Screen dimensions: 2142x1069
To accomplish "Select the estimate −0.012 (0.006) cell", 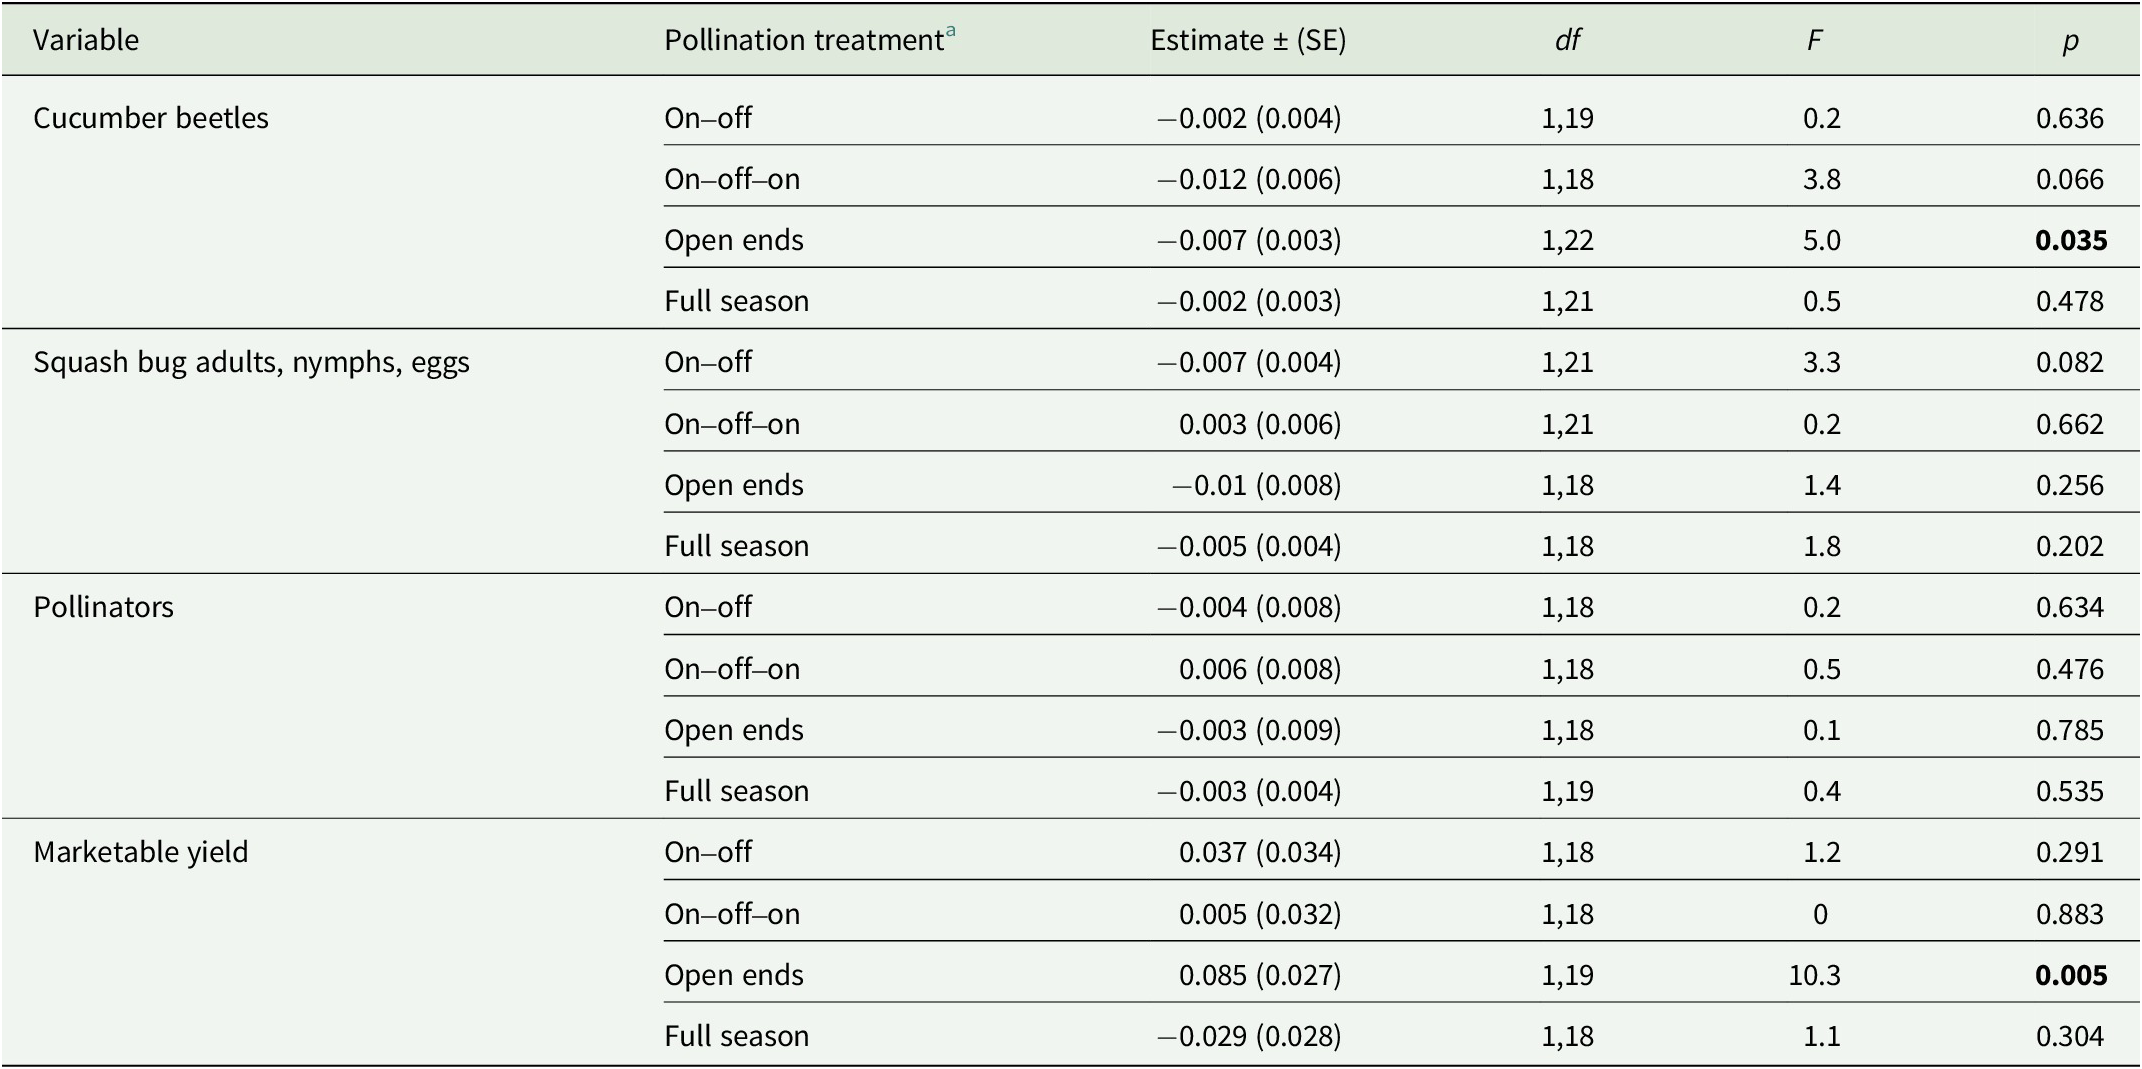I will [1249, 179].
